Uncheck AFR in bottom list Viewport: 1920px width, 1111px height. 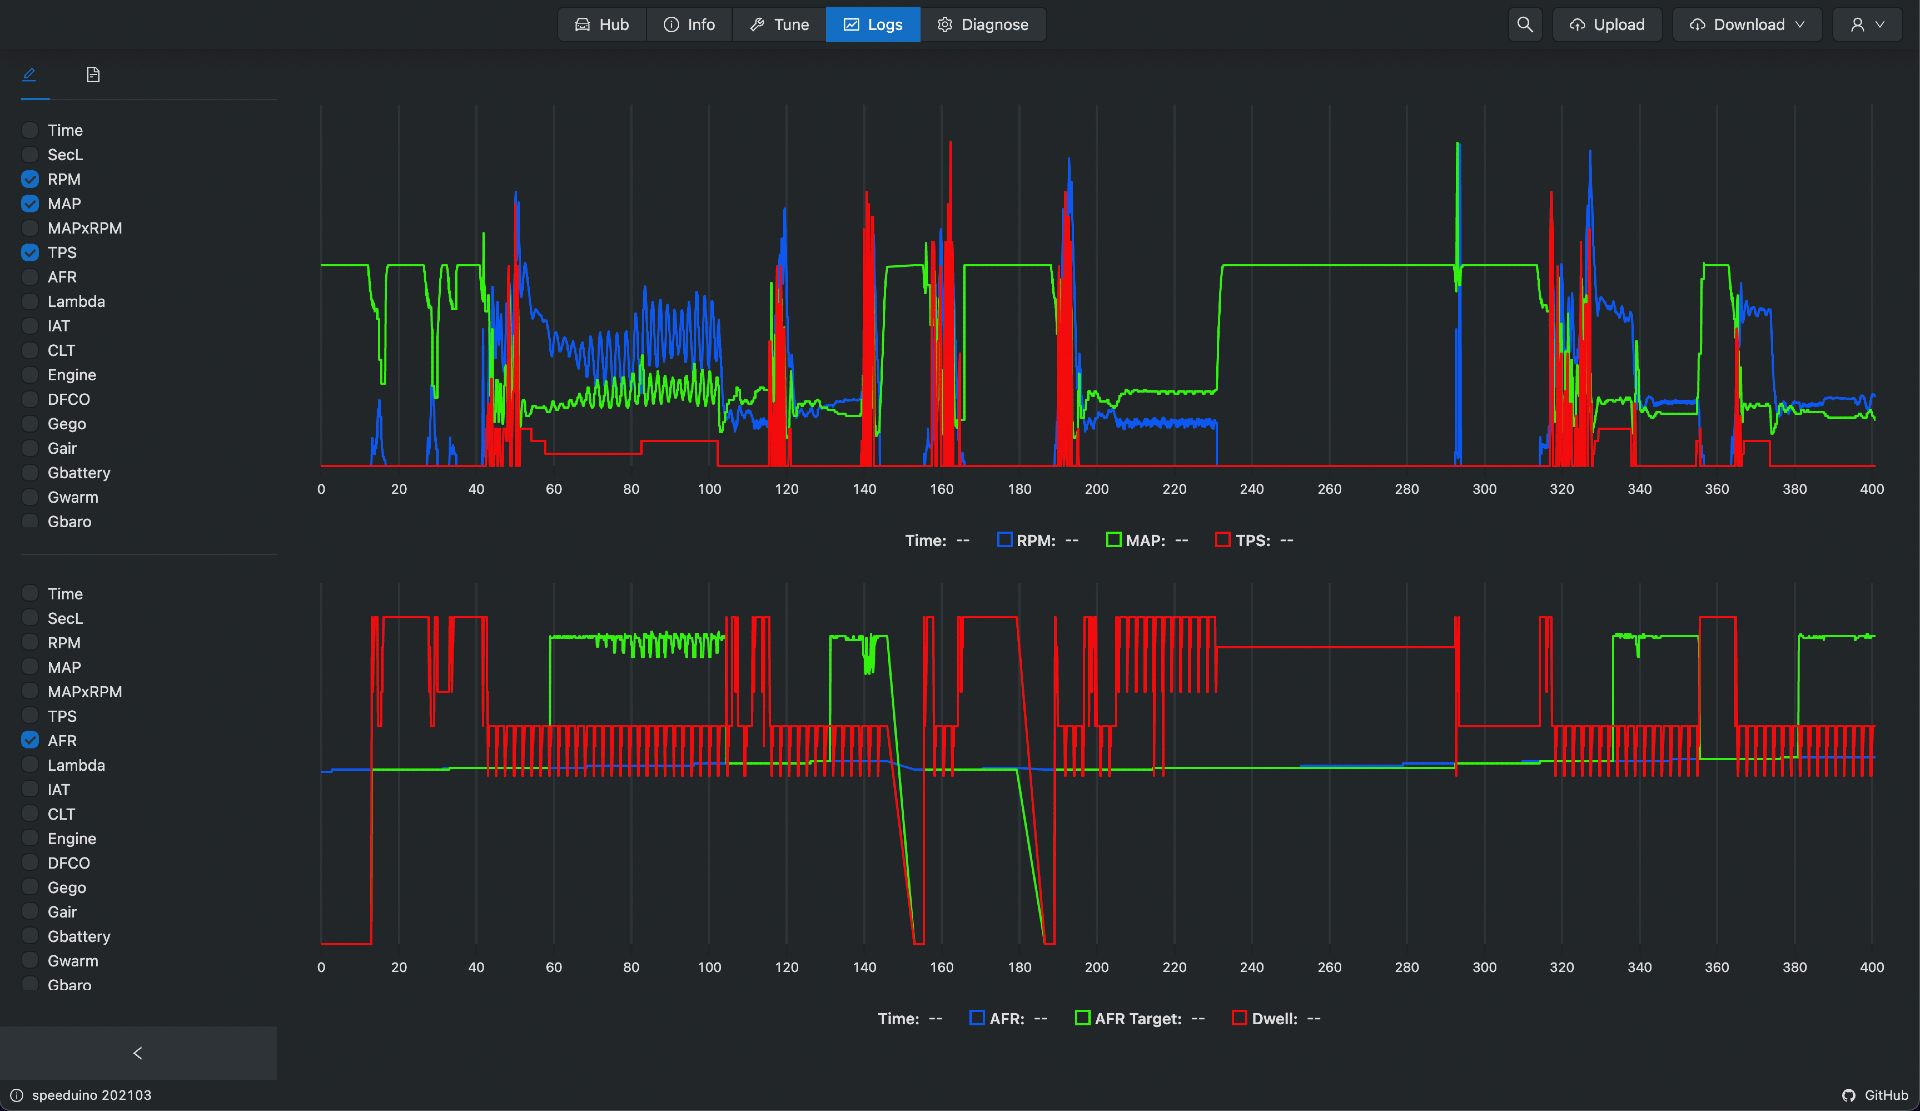[x=30, y=740]
